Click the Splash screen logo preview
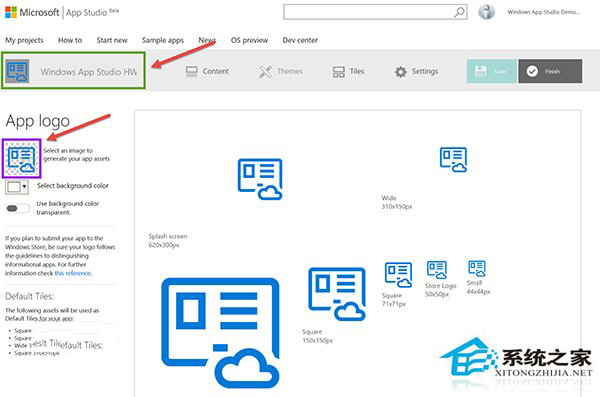This screenshot has height=397, width=600. 260,179
